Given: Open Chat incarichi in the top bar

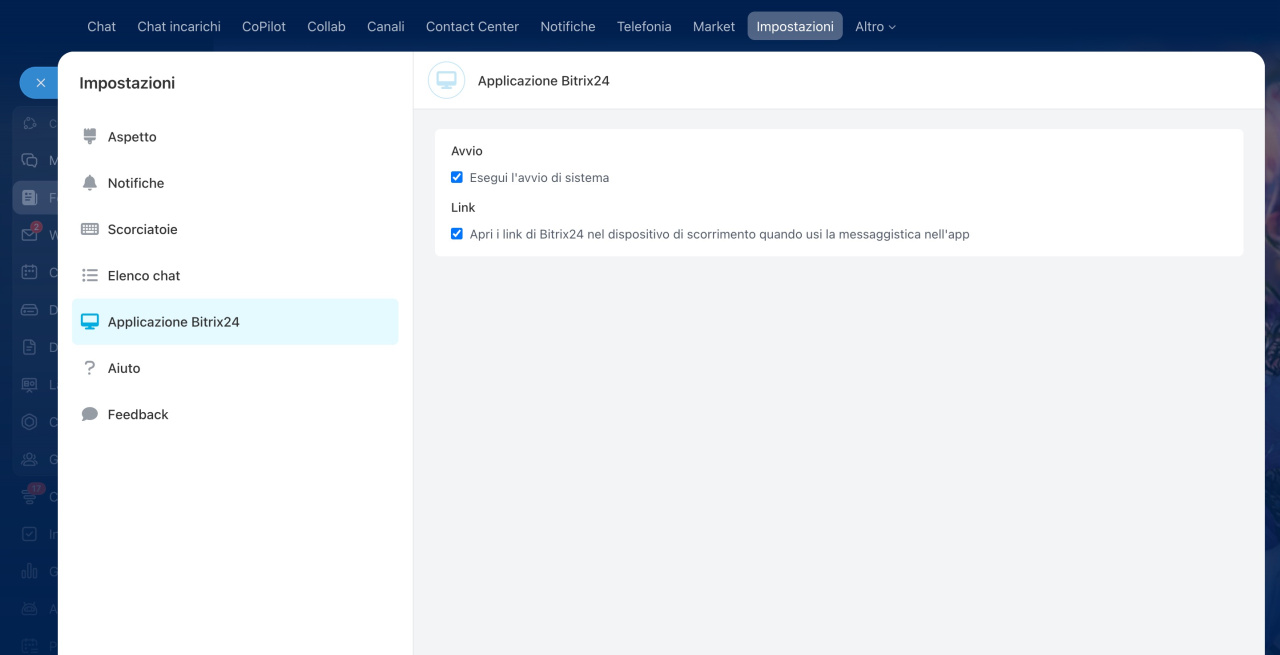Looking at the screenshot, I should click(x=179, y=27).
